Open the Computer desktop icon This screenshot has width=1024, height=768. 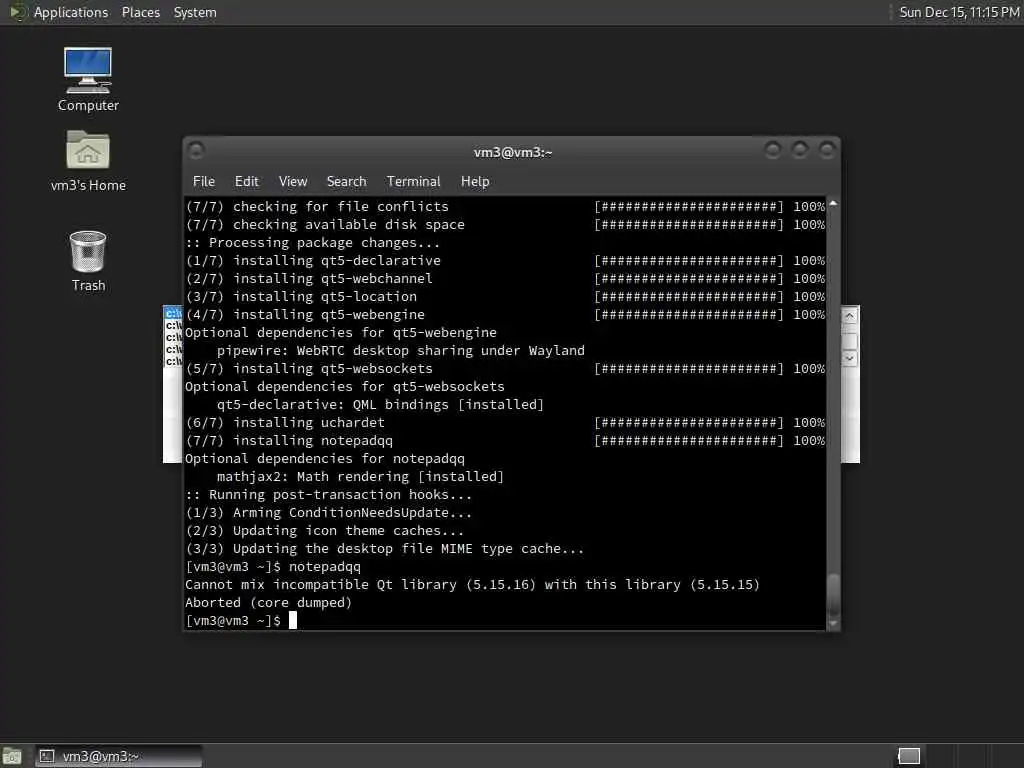[88, 78]
